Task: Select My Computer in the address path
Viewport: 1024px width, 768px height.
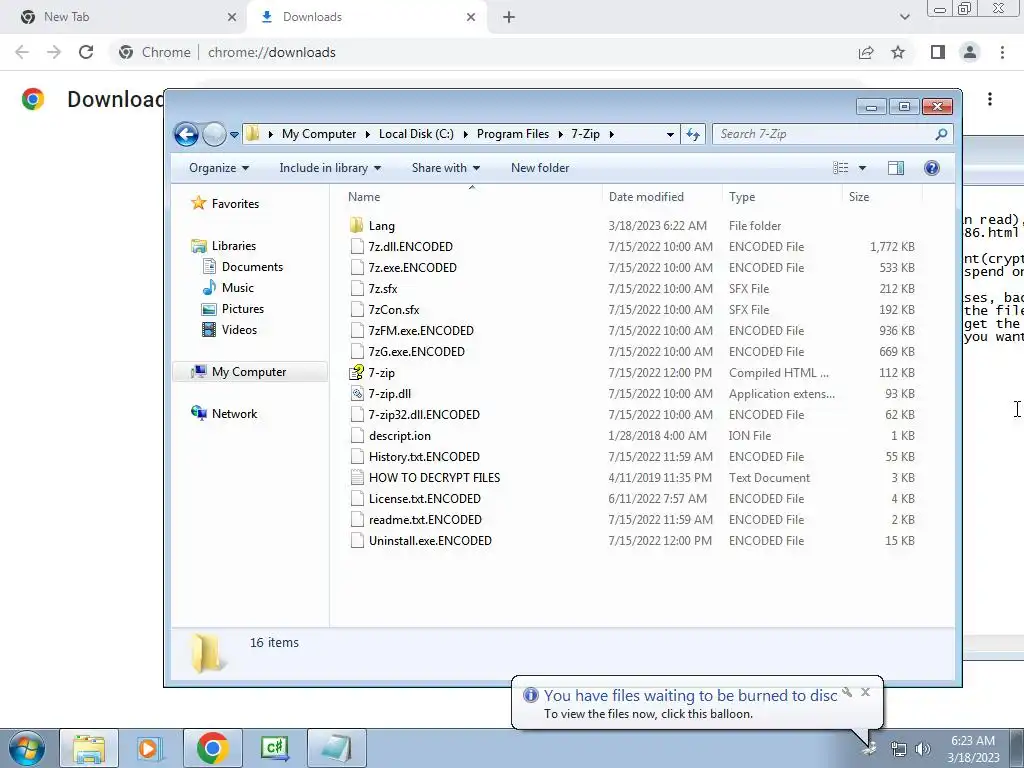Action: point(319,134)
